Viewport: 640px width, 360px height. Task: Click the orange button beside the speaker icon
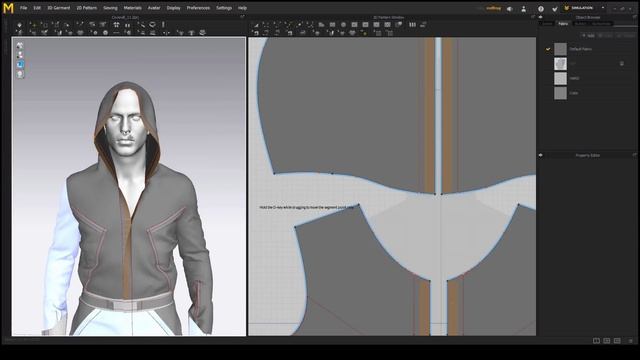tap(493, 8)
